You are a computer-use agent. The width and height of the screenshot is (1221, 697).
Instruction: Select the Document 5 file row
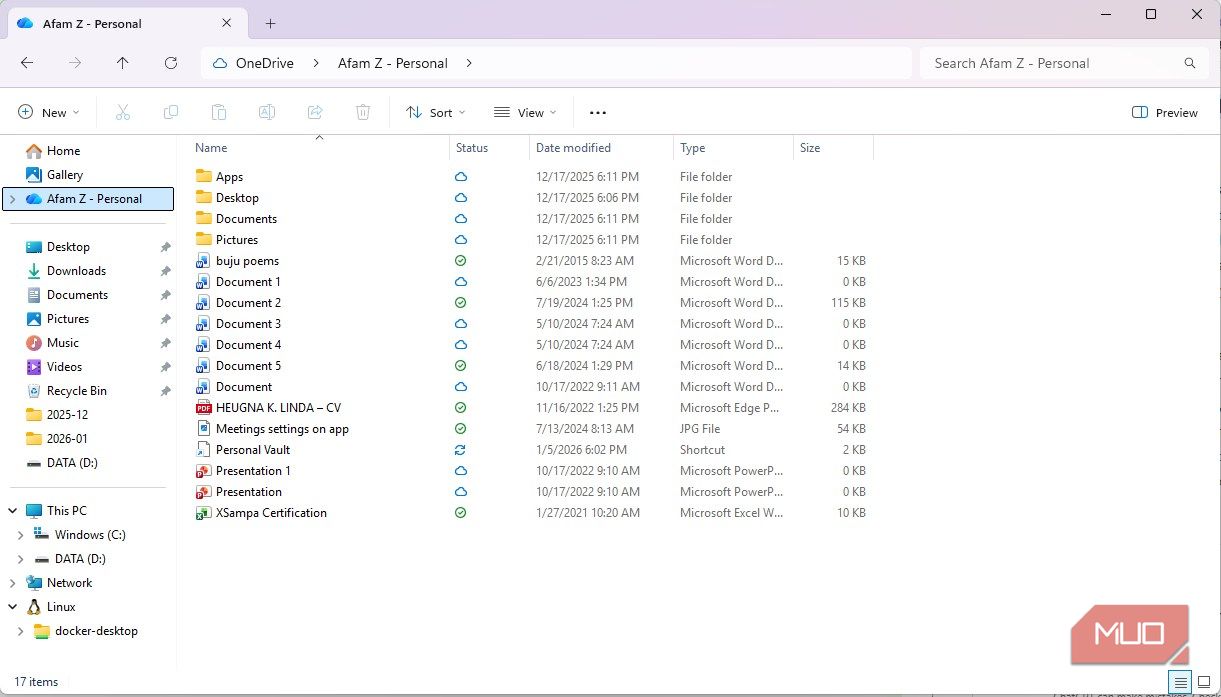coord(533,366)
